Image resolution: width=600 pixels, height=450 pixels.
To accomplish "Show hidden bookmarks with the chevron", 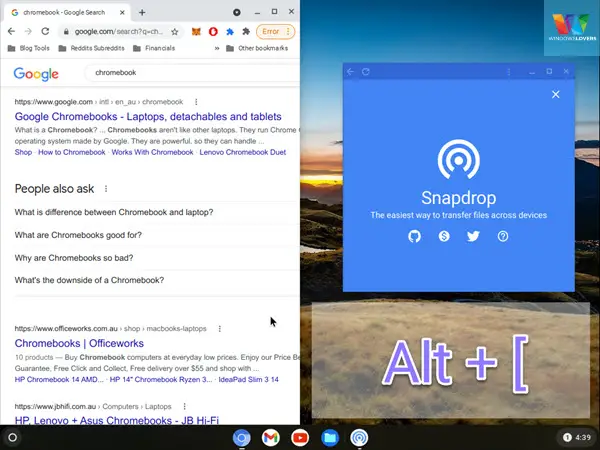I will point(217,48).
